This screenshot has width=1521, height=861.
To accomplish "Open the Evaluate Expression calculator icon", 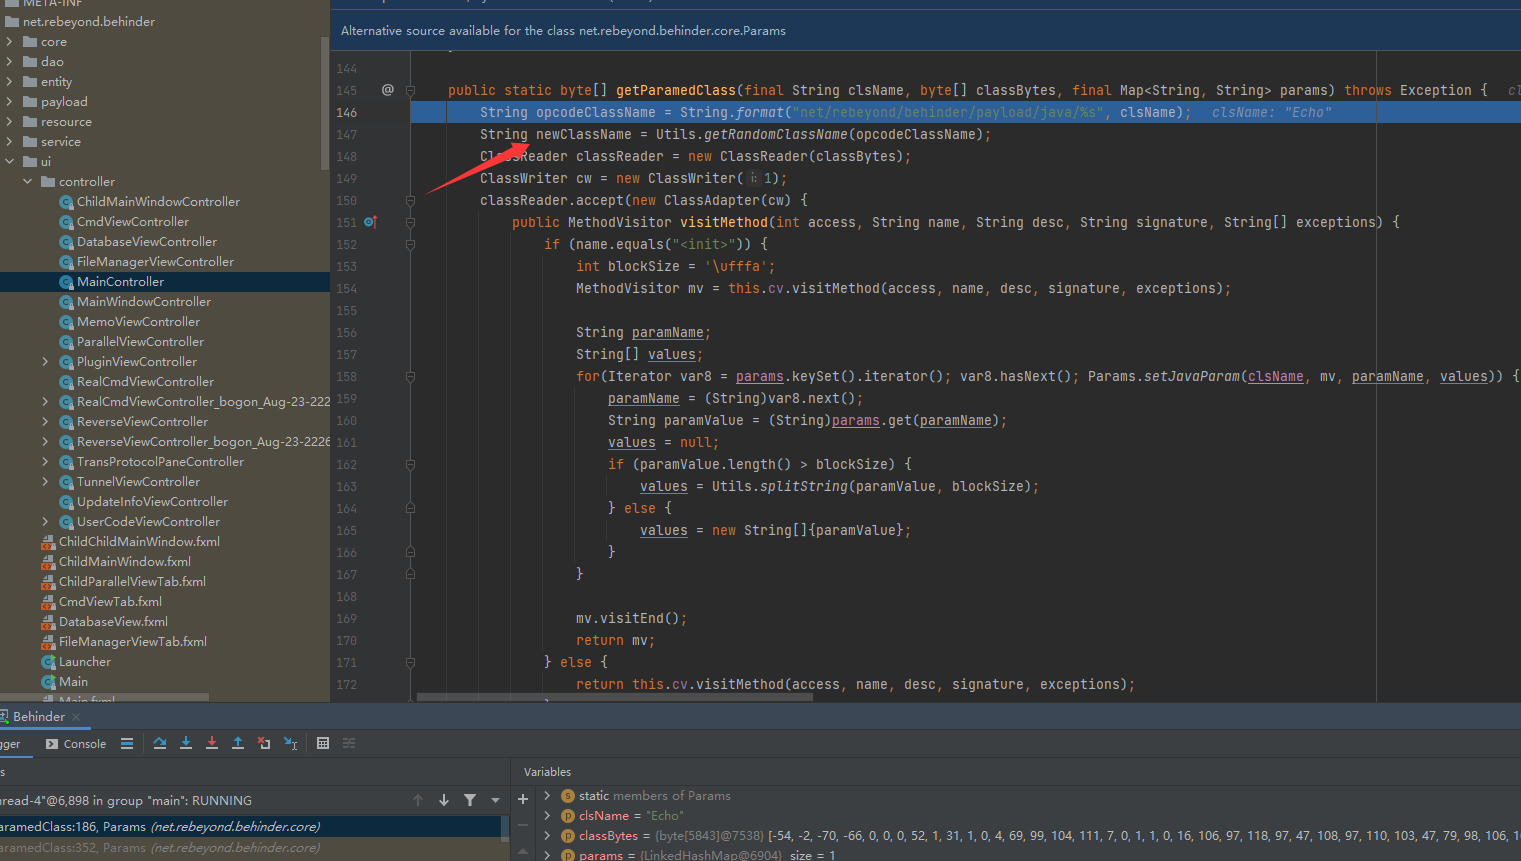I will (x=323, y=743).
